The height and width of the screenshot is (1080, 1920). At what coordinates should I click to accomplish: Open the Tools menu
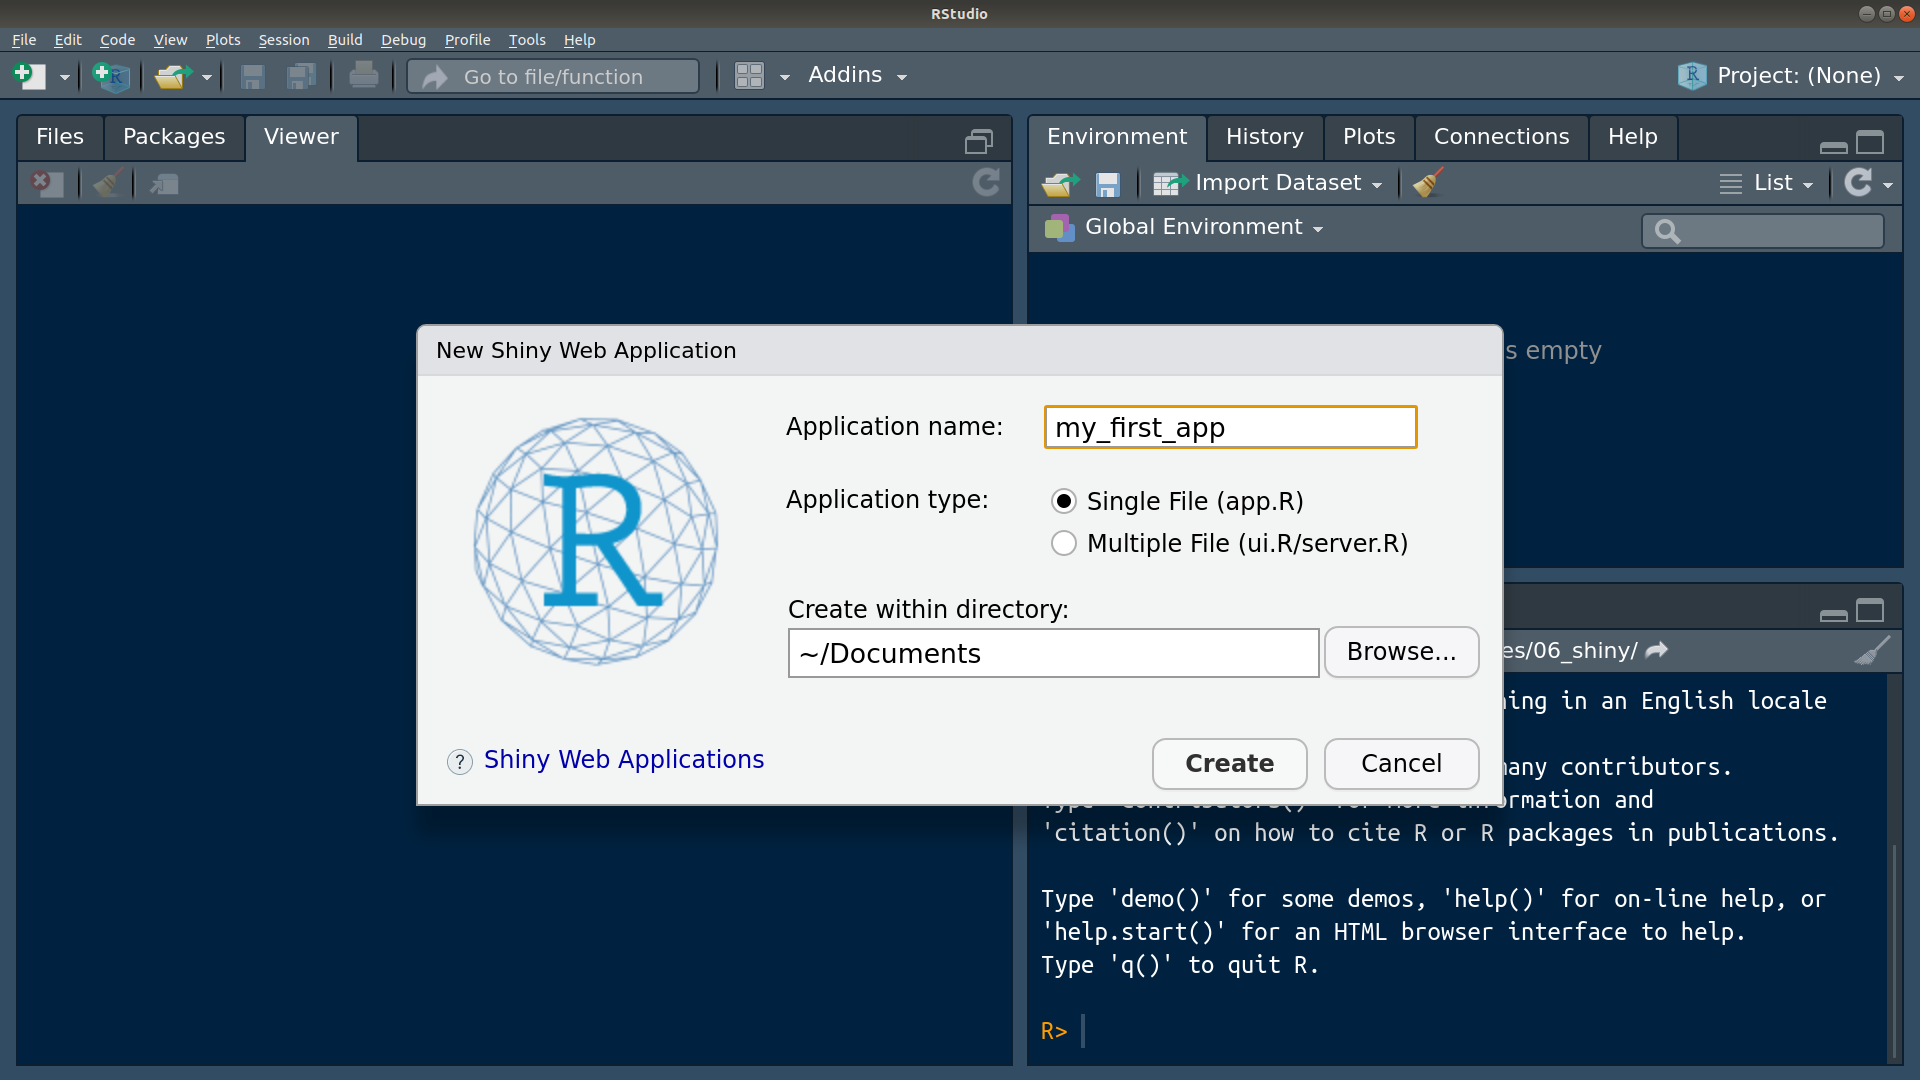point(527,40)
